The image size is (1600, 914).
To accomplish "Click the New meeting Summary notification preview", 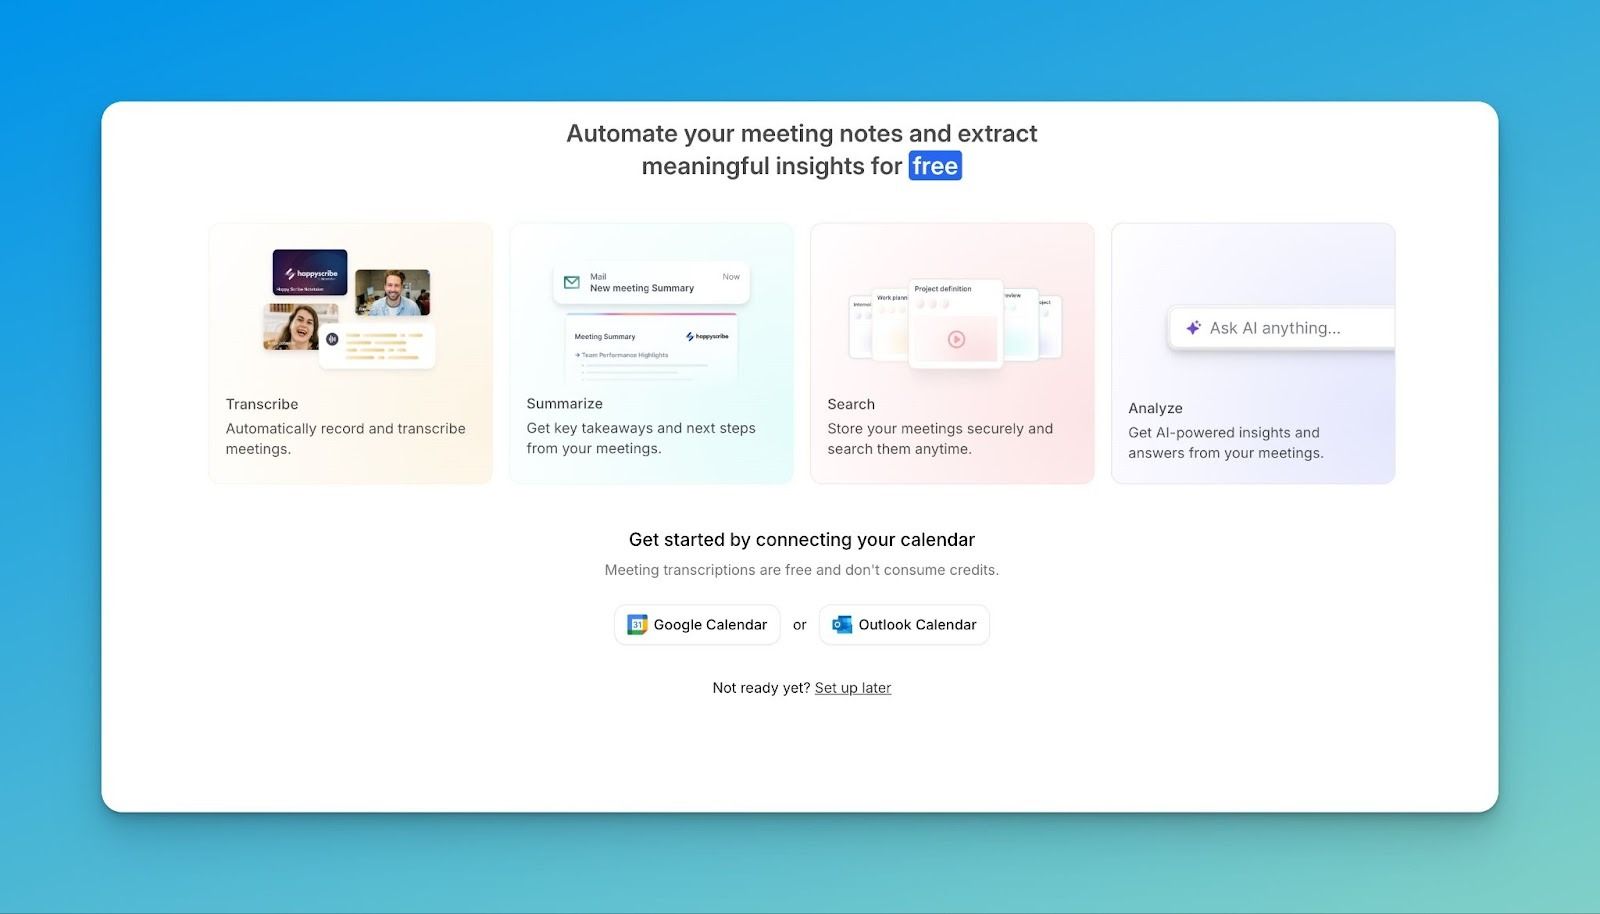I will coord(651,283).
